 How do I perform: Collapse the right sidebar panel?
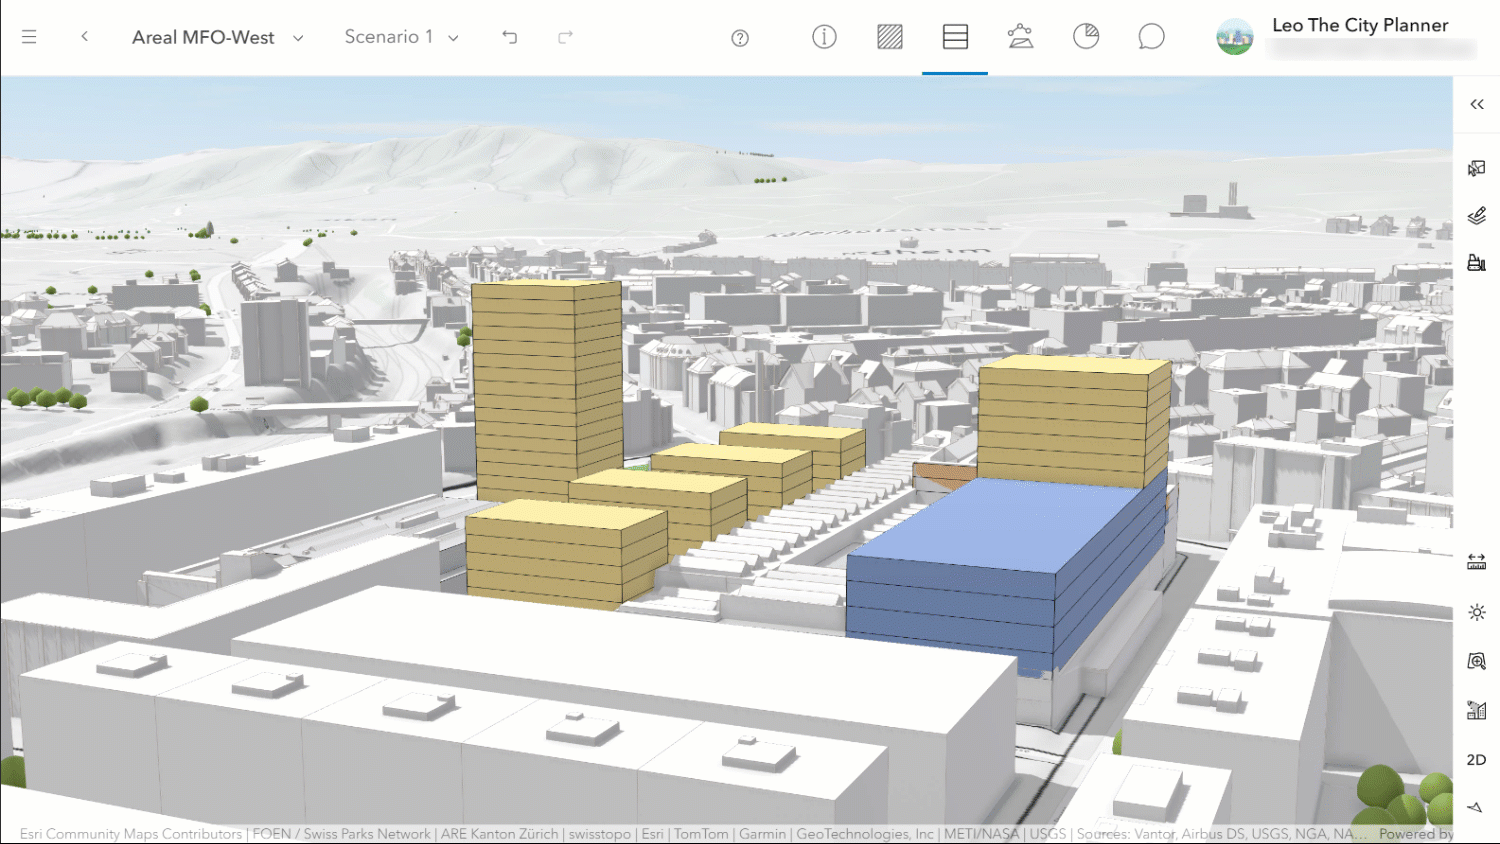point(1477,103)
